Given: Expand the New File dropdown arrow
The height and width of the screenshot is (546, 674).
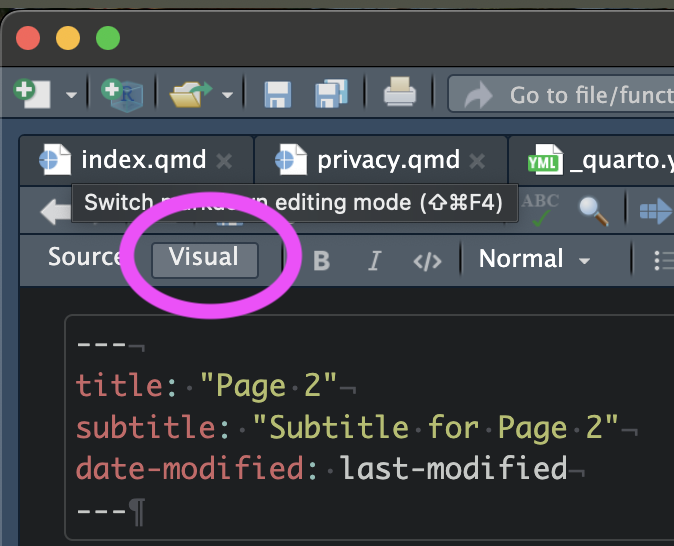Looking at the screenshot, I should coord(71,96).
